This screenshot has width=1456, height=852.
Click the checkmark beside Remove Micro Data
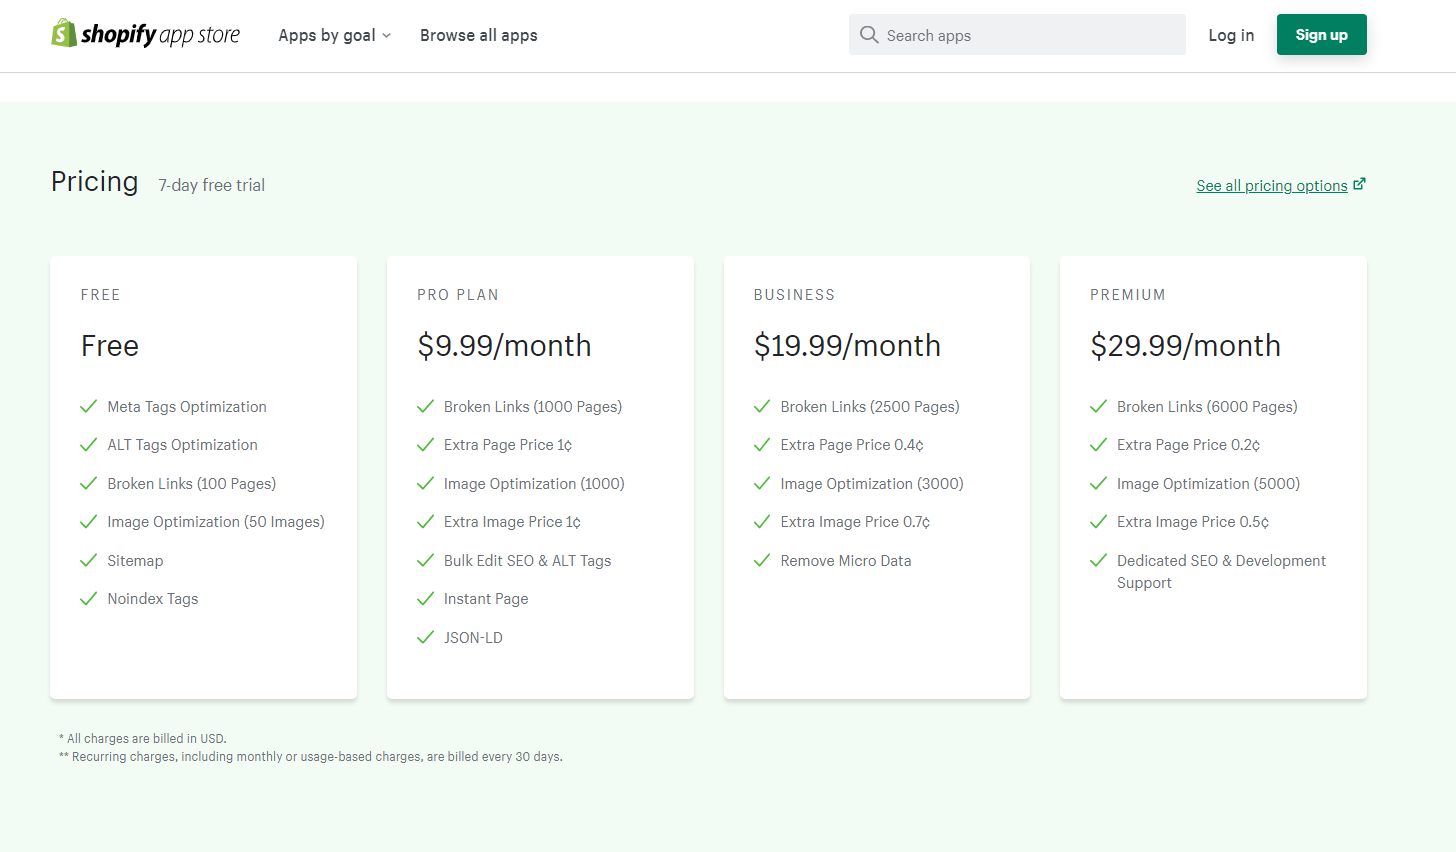[762, 560]
